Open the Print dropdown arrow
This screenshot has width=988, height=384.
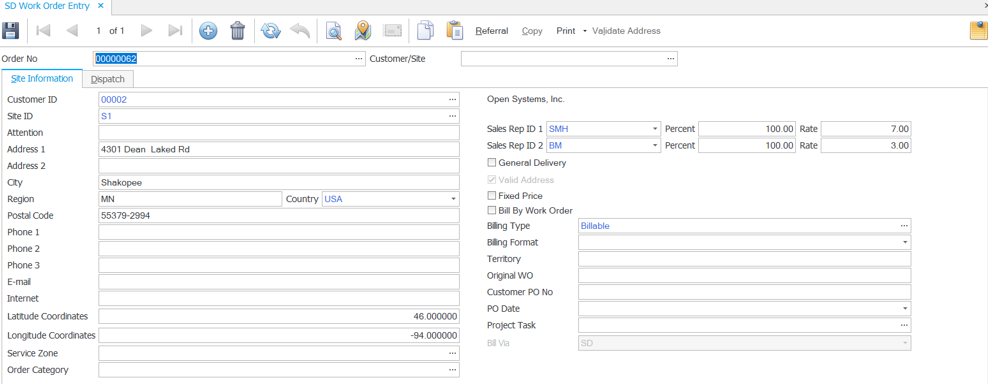tap(585, 31)
